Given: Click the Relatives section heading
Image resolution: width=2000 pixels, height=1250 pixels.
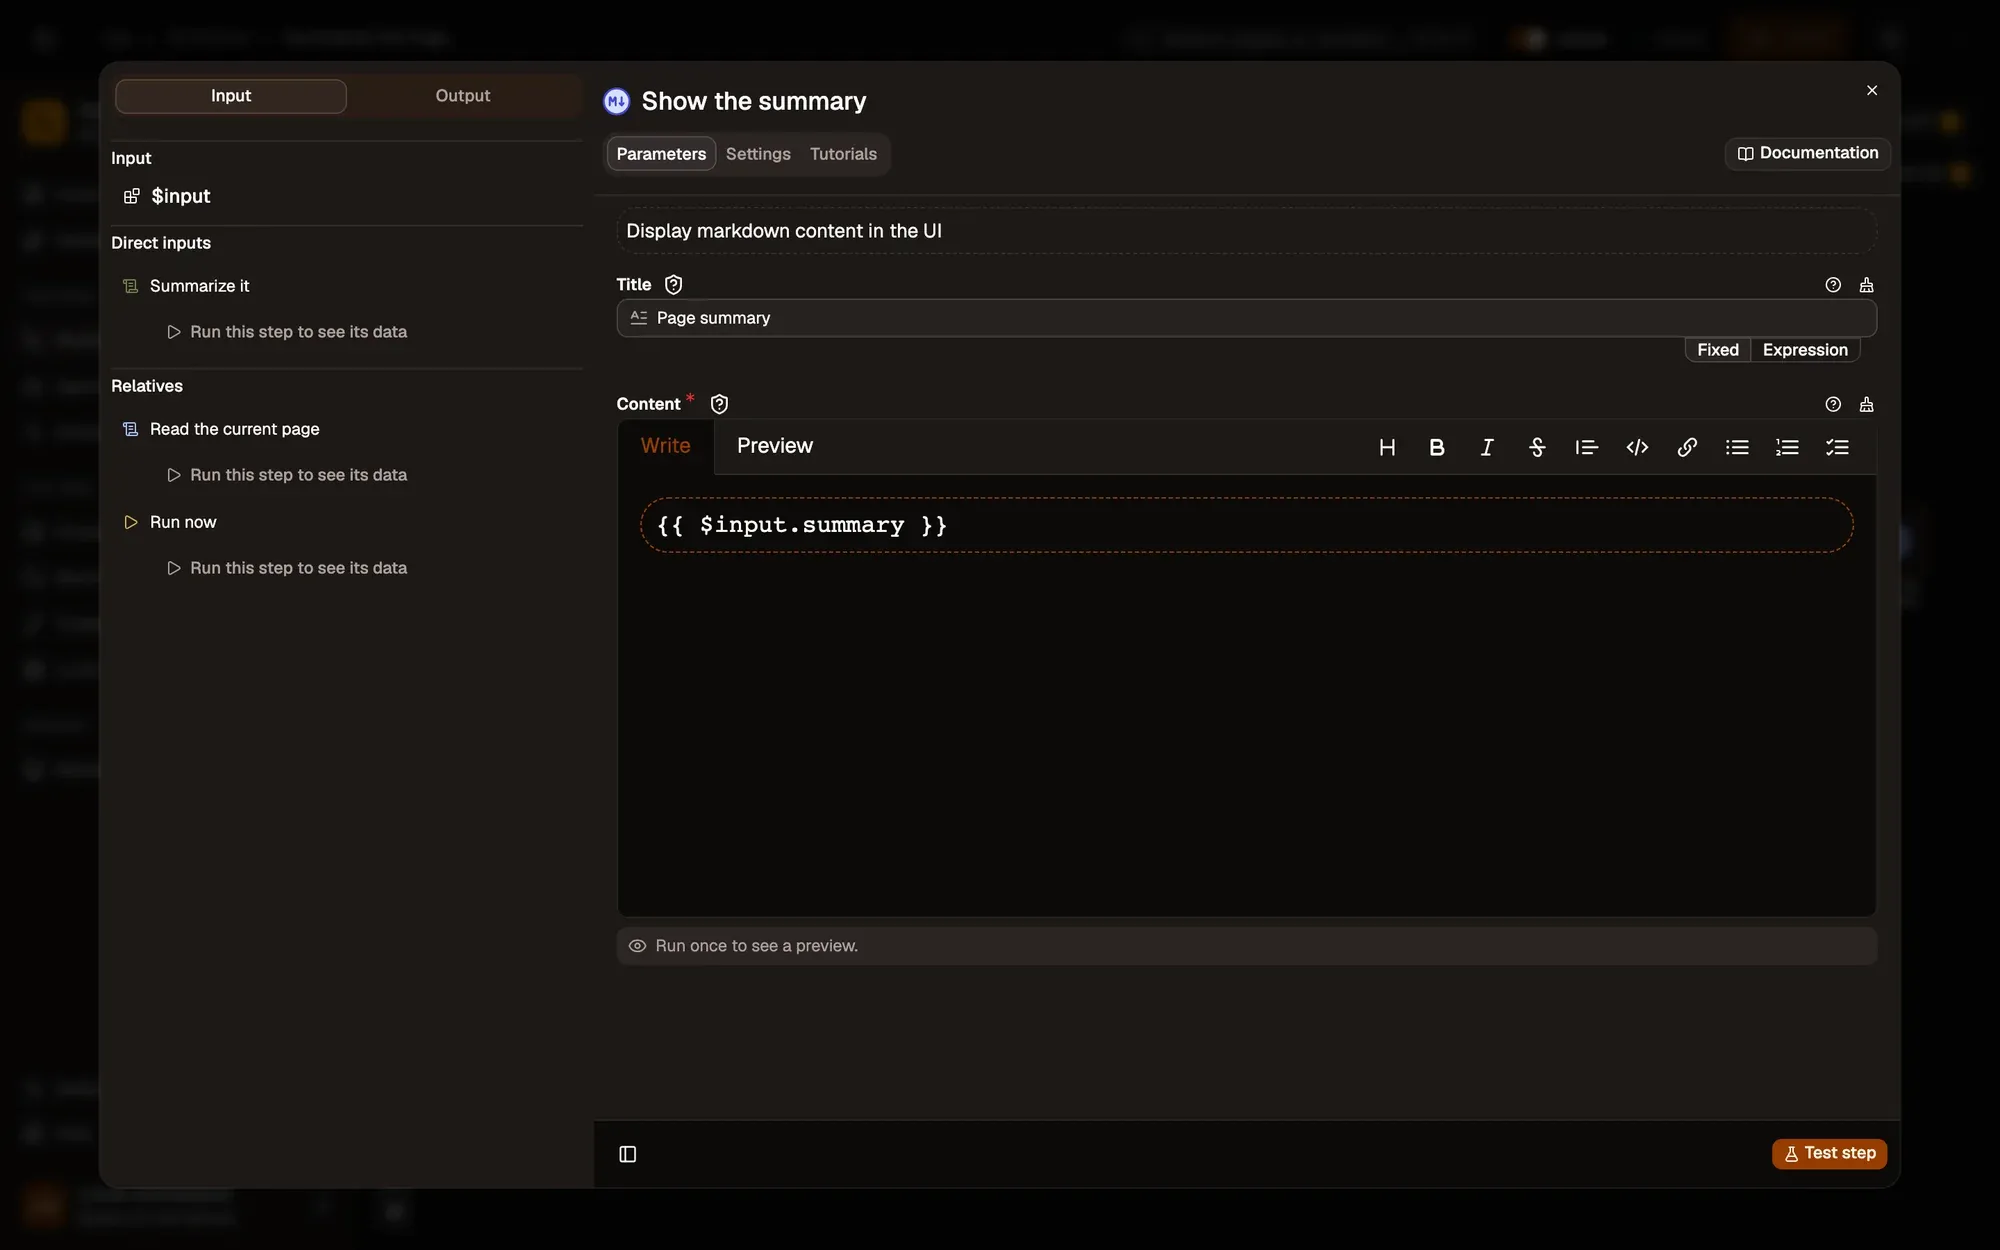Looking at the screenshot, I should pos(147,386).
